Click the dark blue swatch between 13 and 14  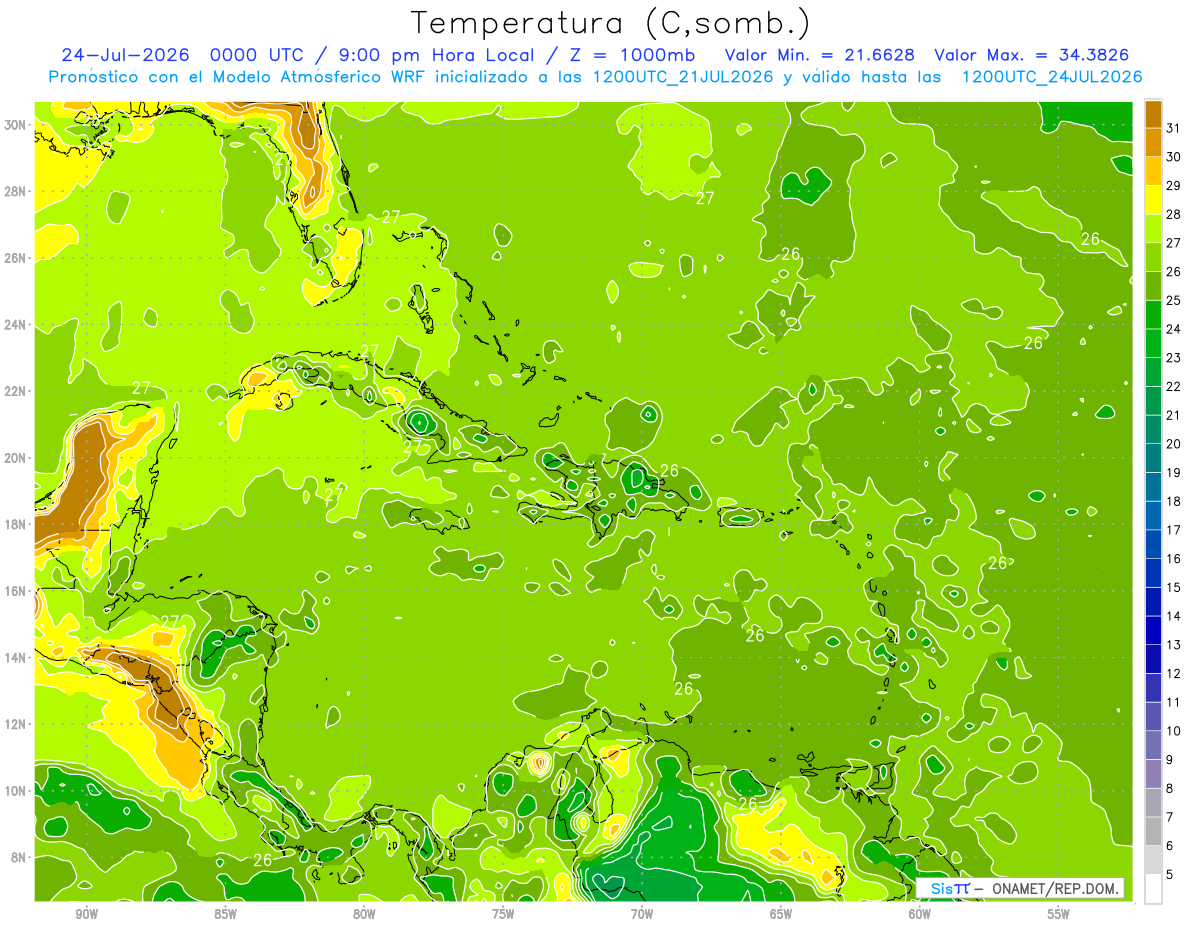coord(1153,630)
